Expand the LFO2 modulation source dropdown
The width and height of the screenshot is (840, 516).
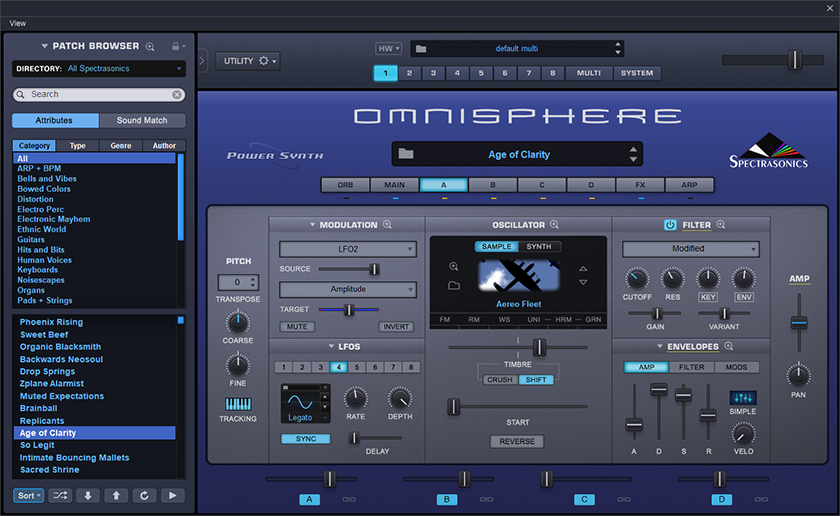click(x=348, y=249)
